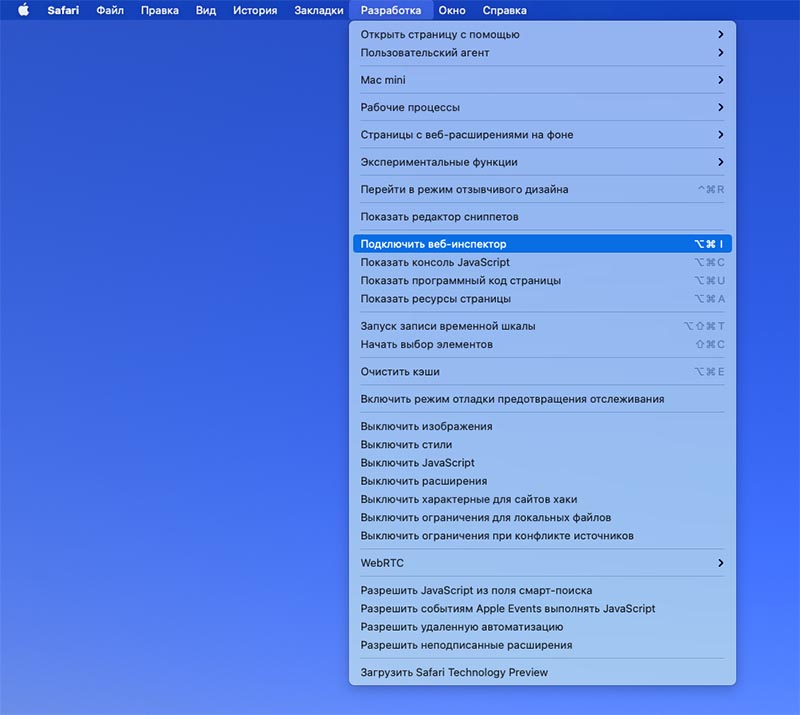
Task: Open the Файл menu
Action: [x=110, y=10]
